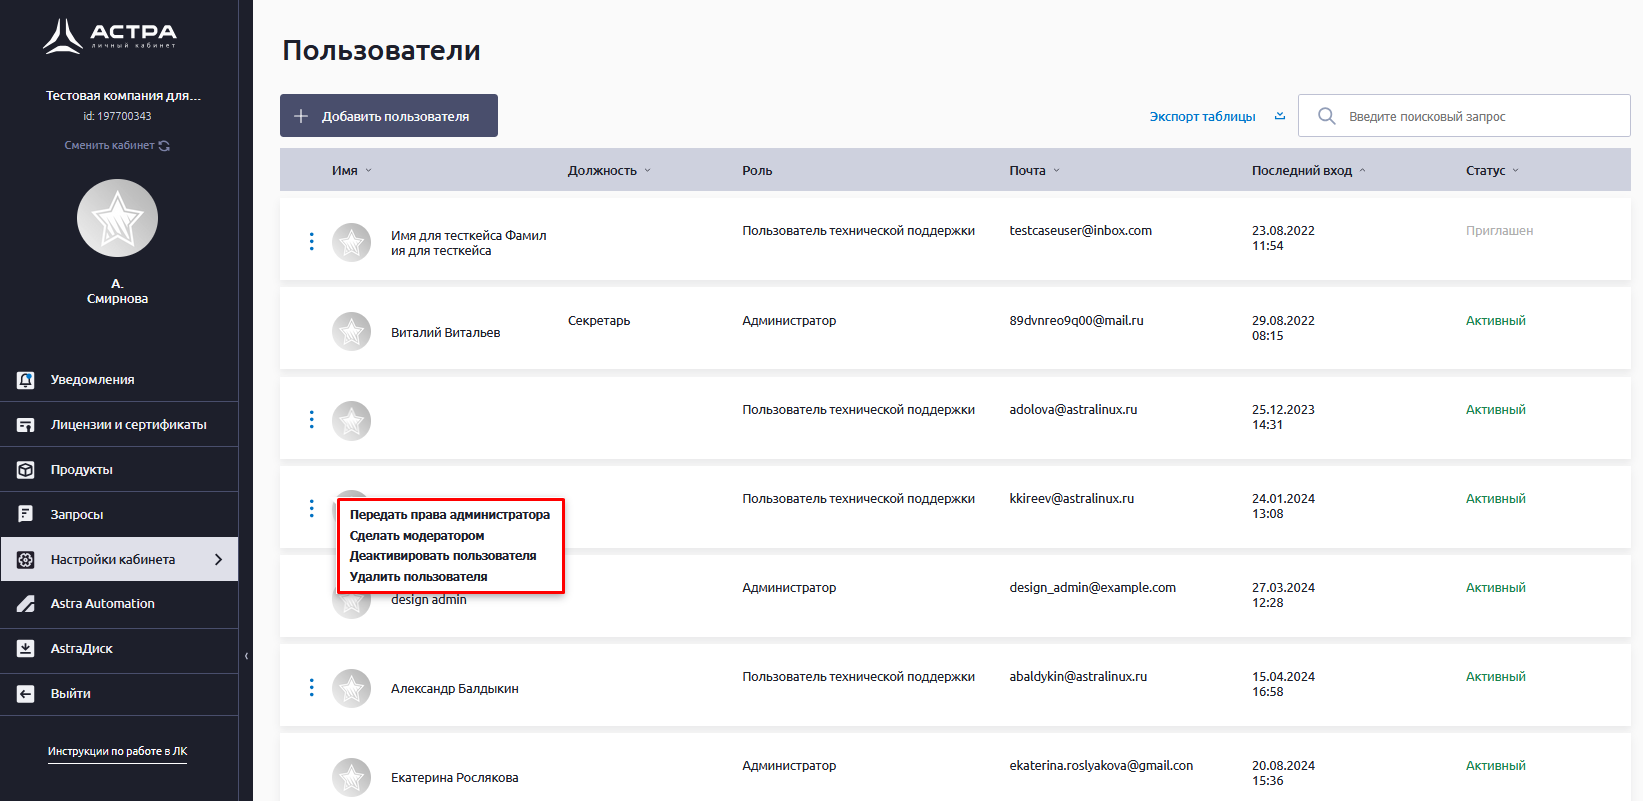Click the export download icon beside Экспорт таблицы
This screenshot has height=801, width=1643.
point(1280,116)
